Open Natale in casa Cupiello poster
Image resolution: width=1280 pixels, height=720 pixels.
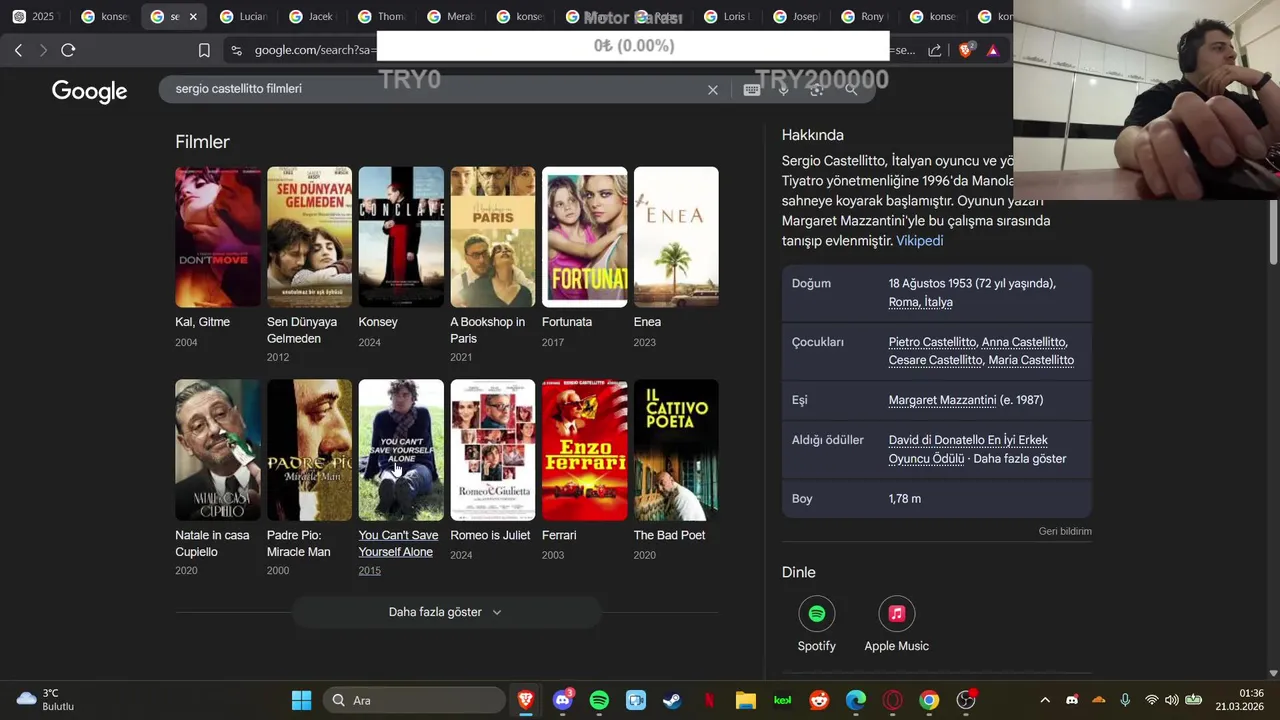(217, 450)
